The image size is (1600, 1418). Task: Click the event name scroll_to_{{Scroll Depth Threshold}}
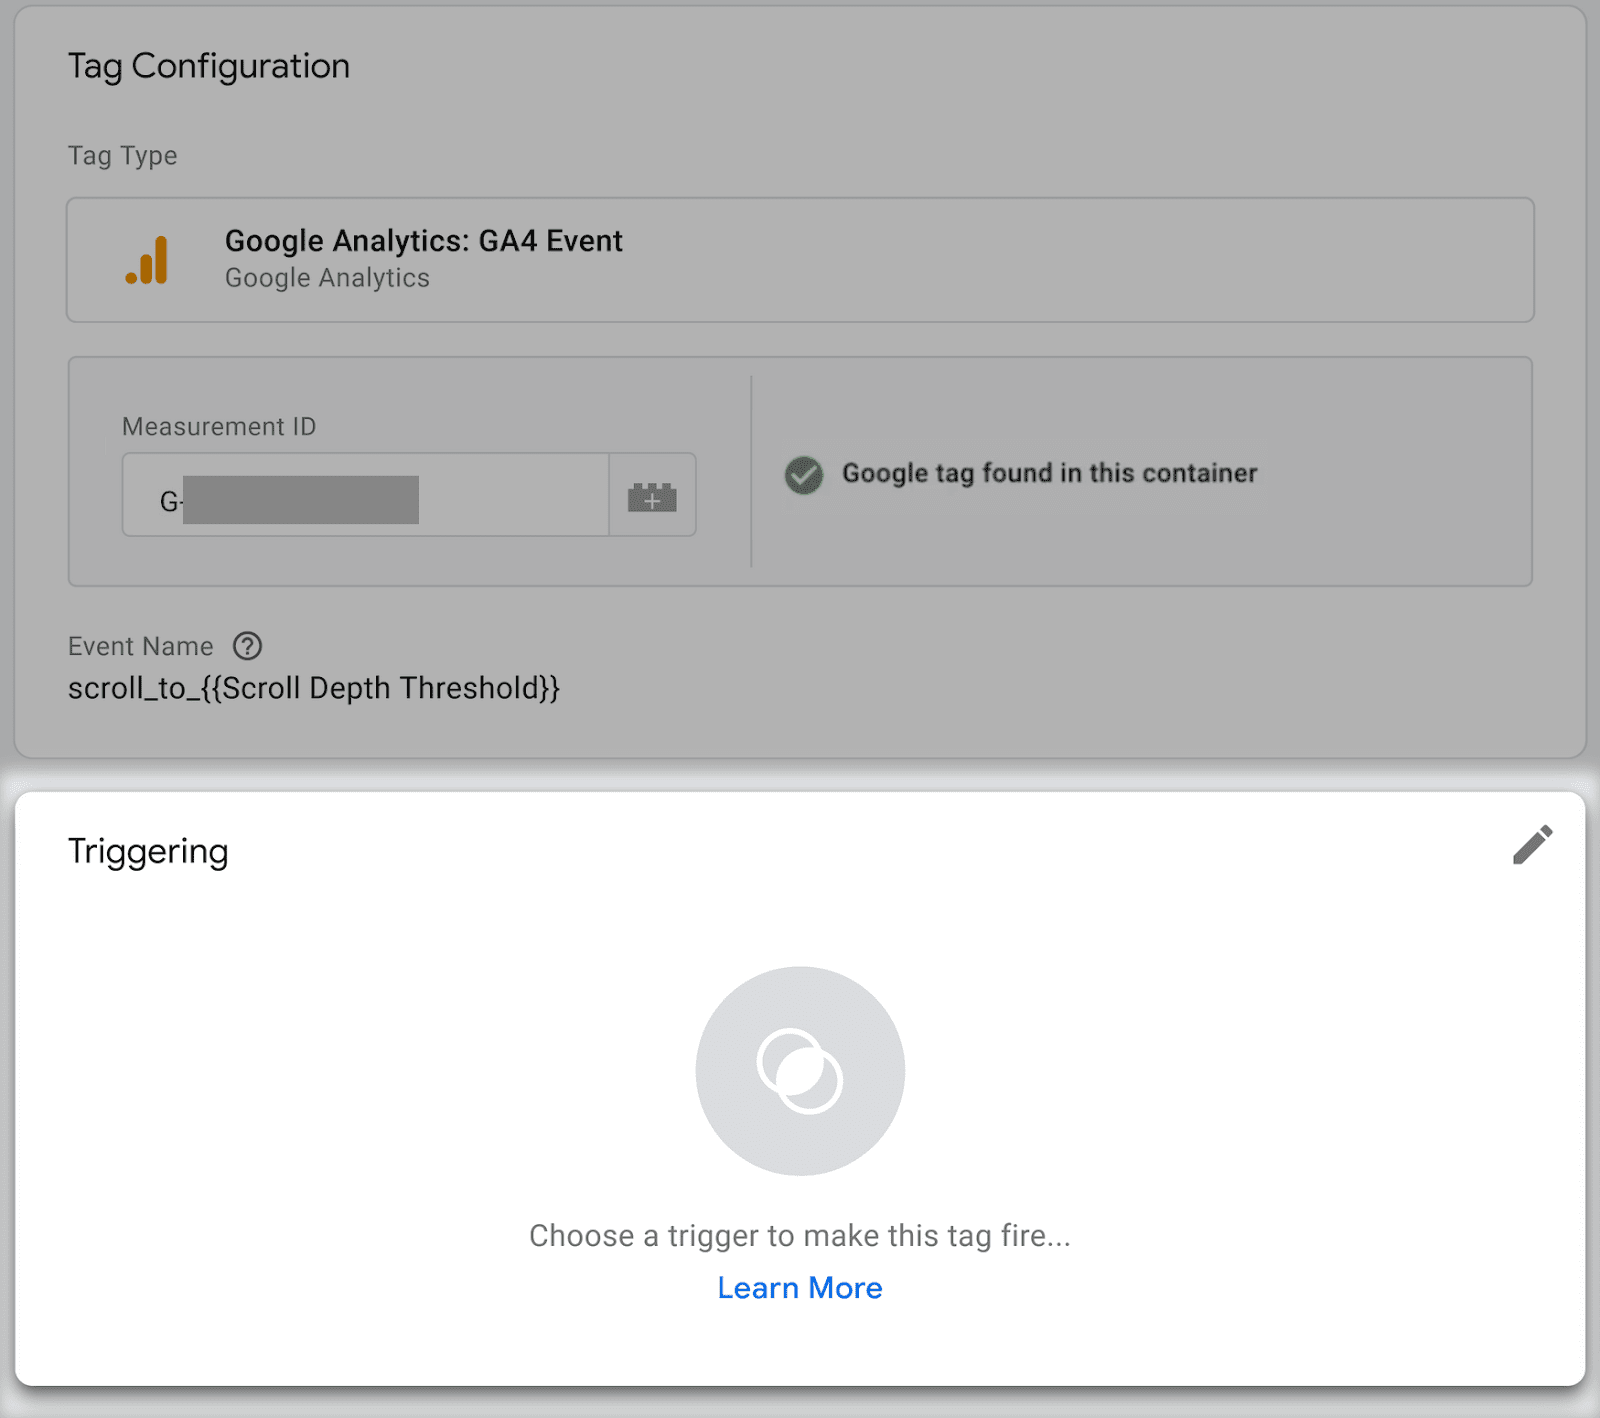(x=313, y=687)
